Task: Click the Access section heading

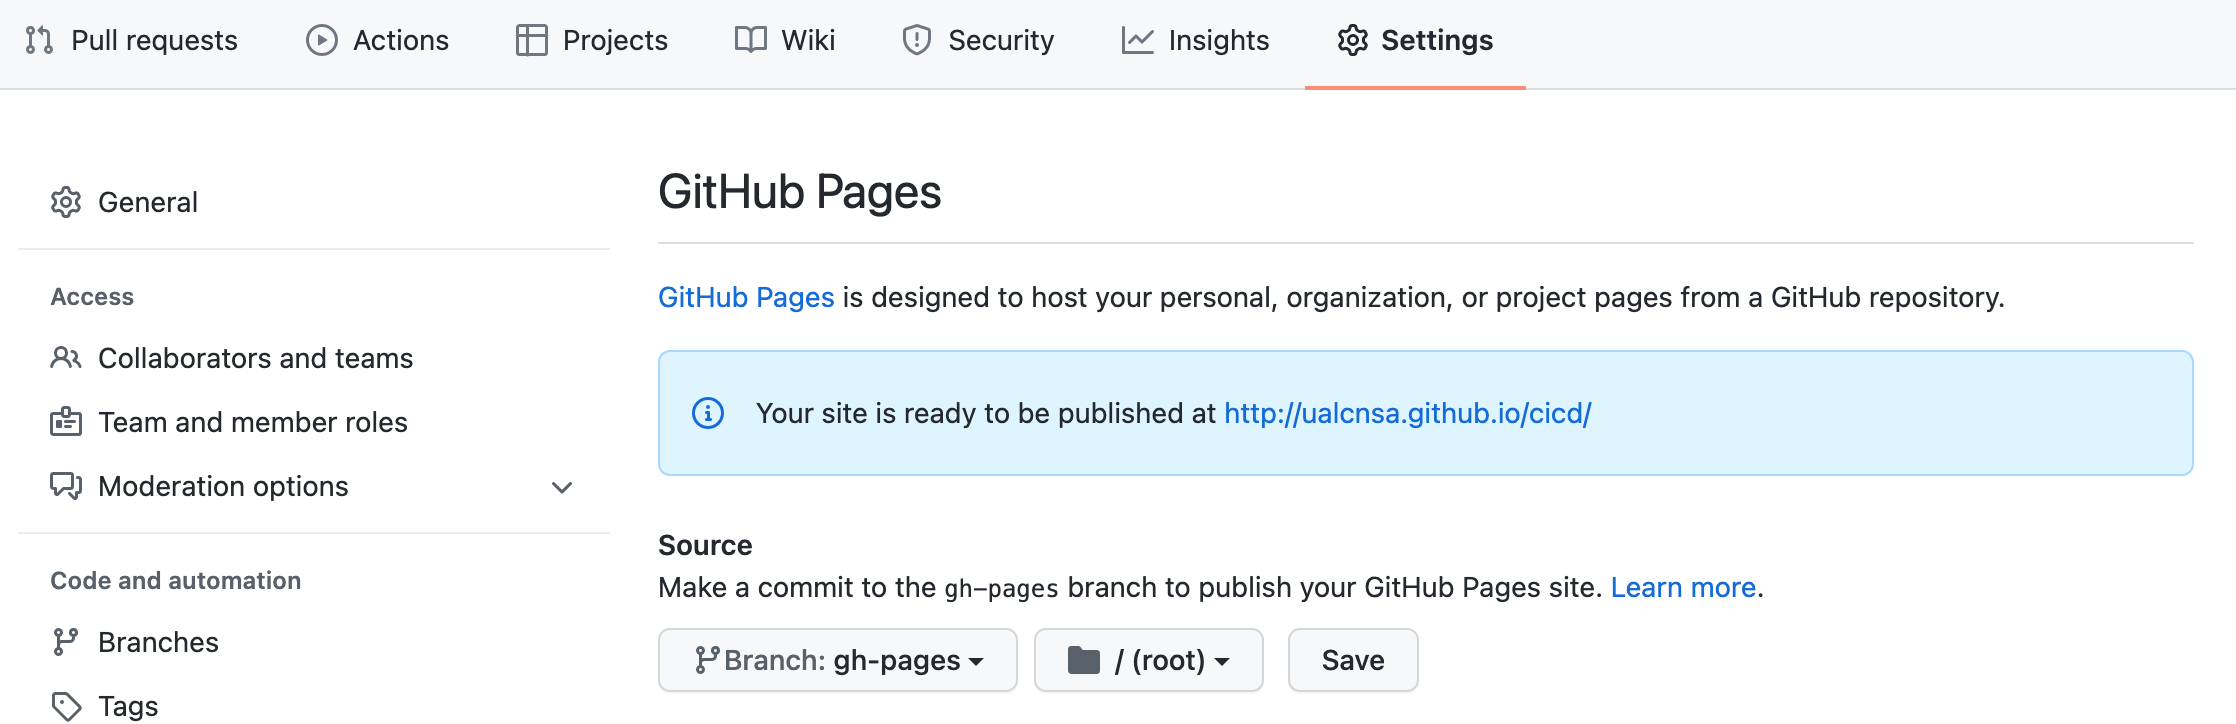Action: (x=92, y=297)
